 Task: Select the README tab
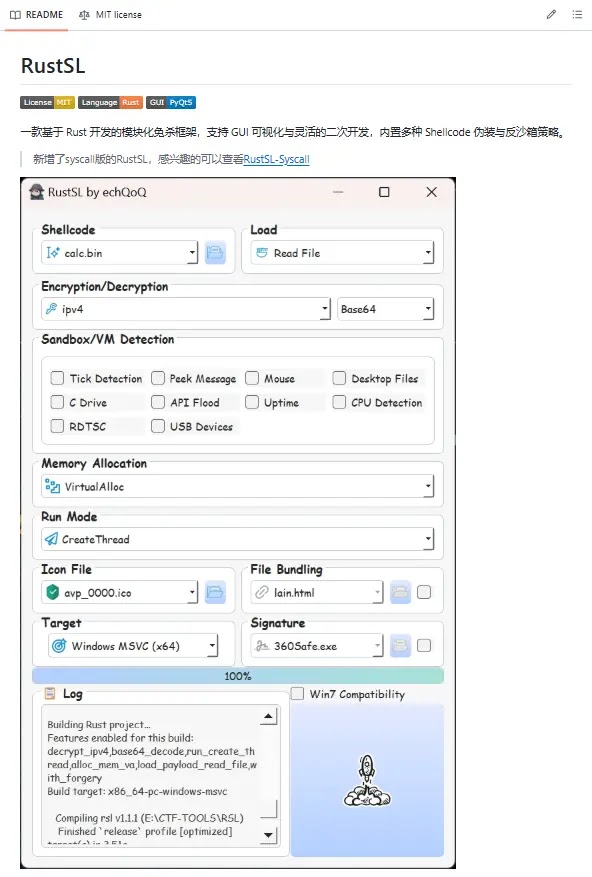coord(36,15)
